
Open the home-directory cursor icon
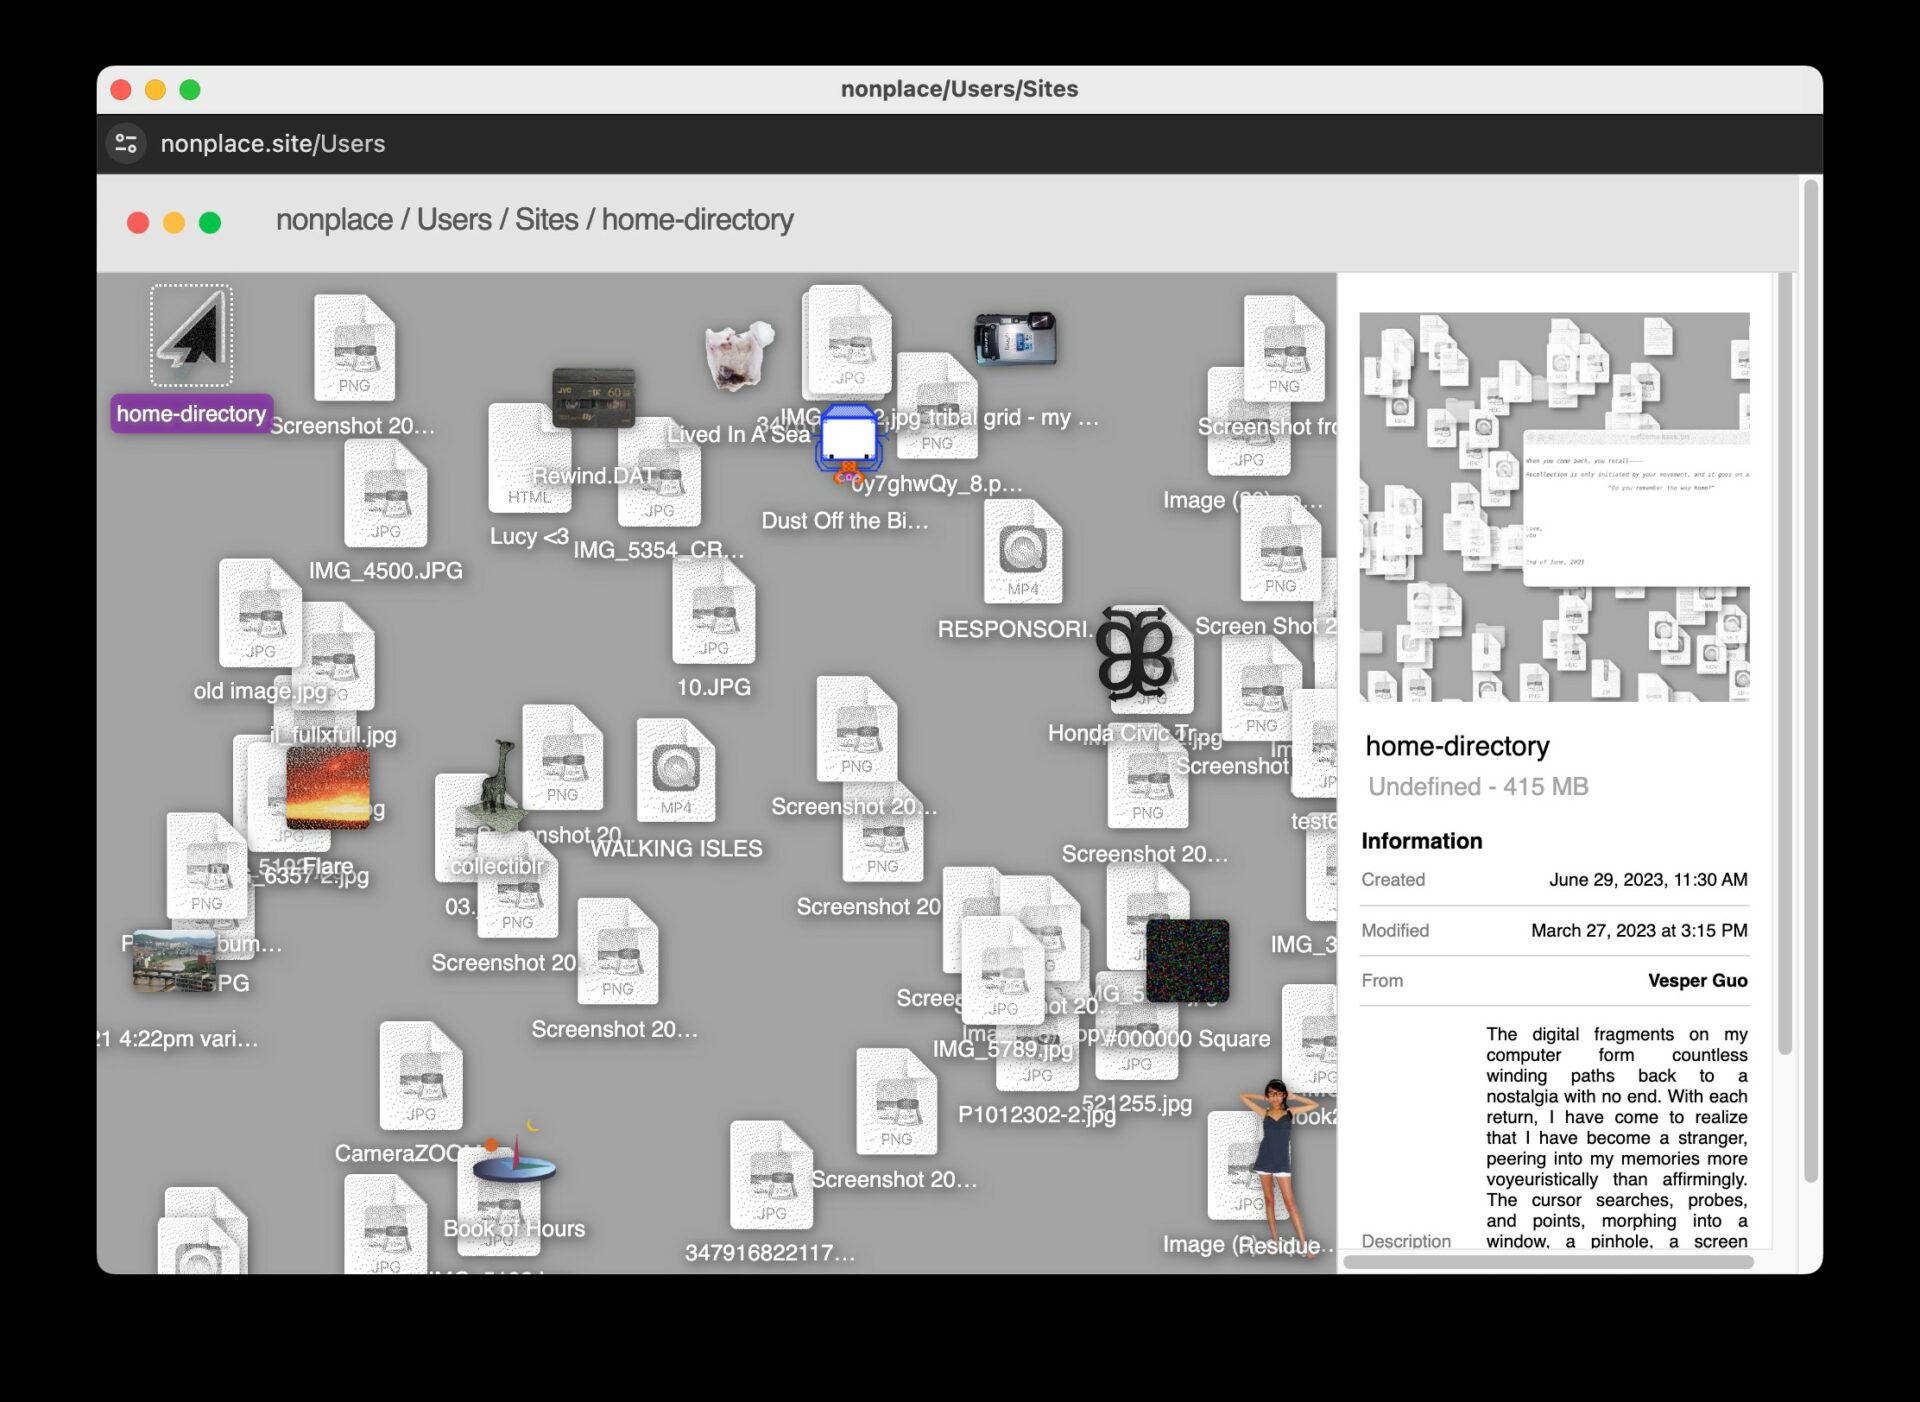191,336
